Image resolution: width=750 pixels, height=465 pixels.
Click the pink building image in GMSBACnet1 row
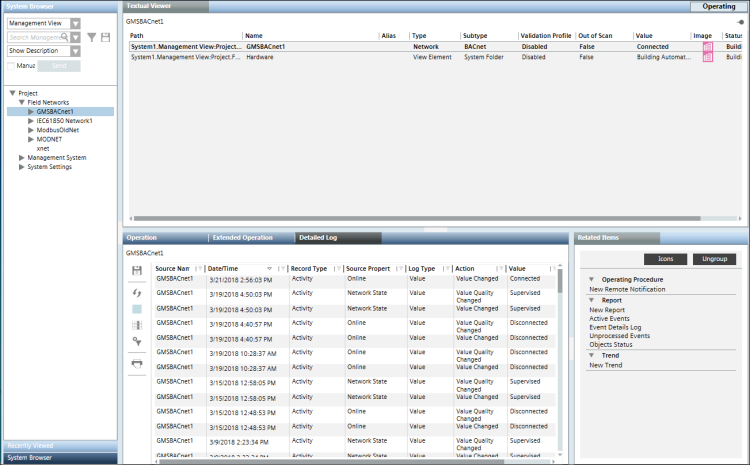coord(708,47)
